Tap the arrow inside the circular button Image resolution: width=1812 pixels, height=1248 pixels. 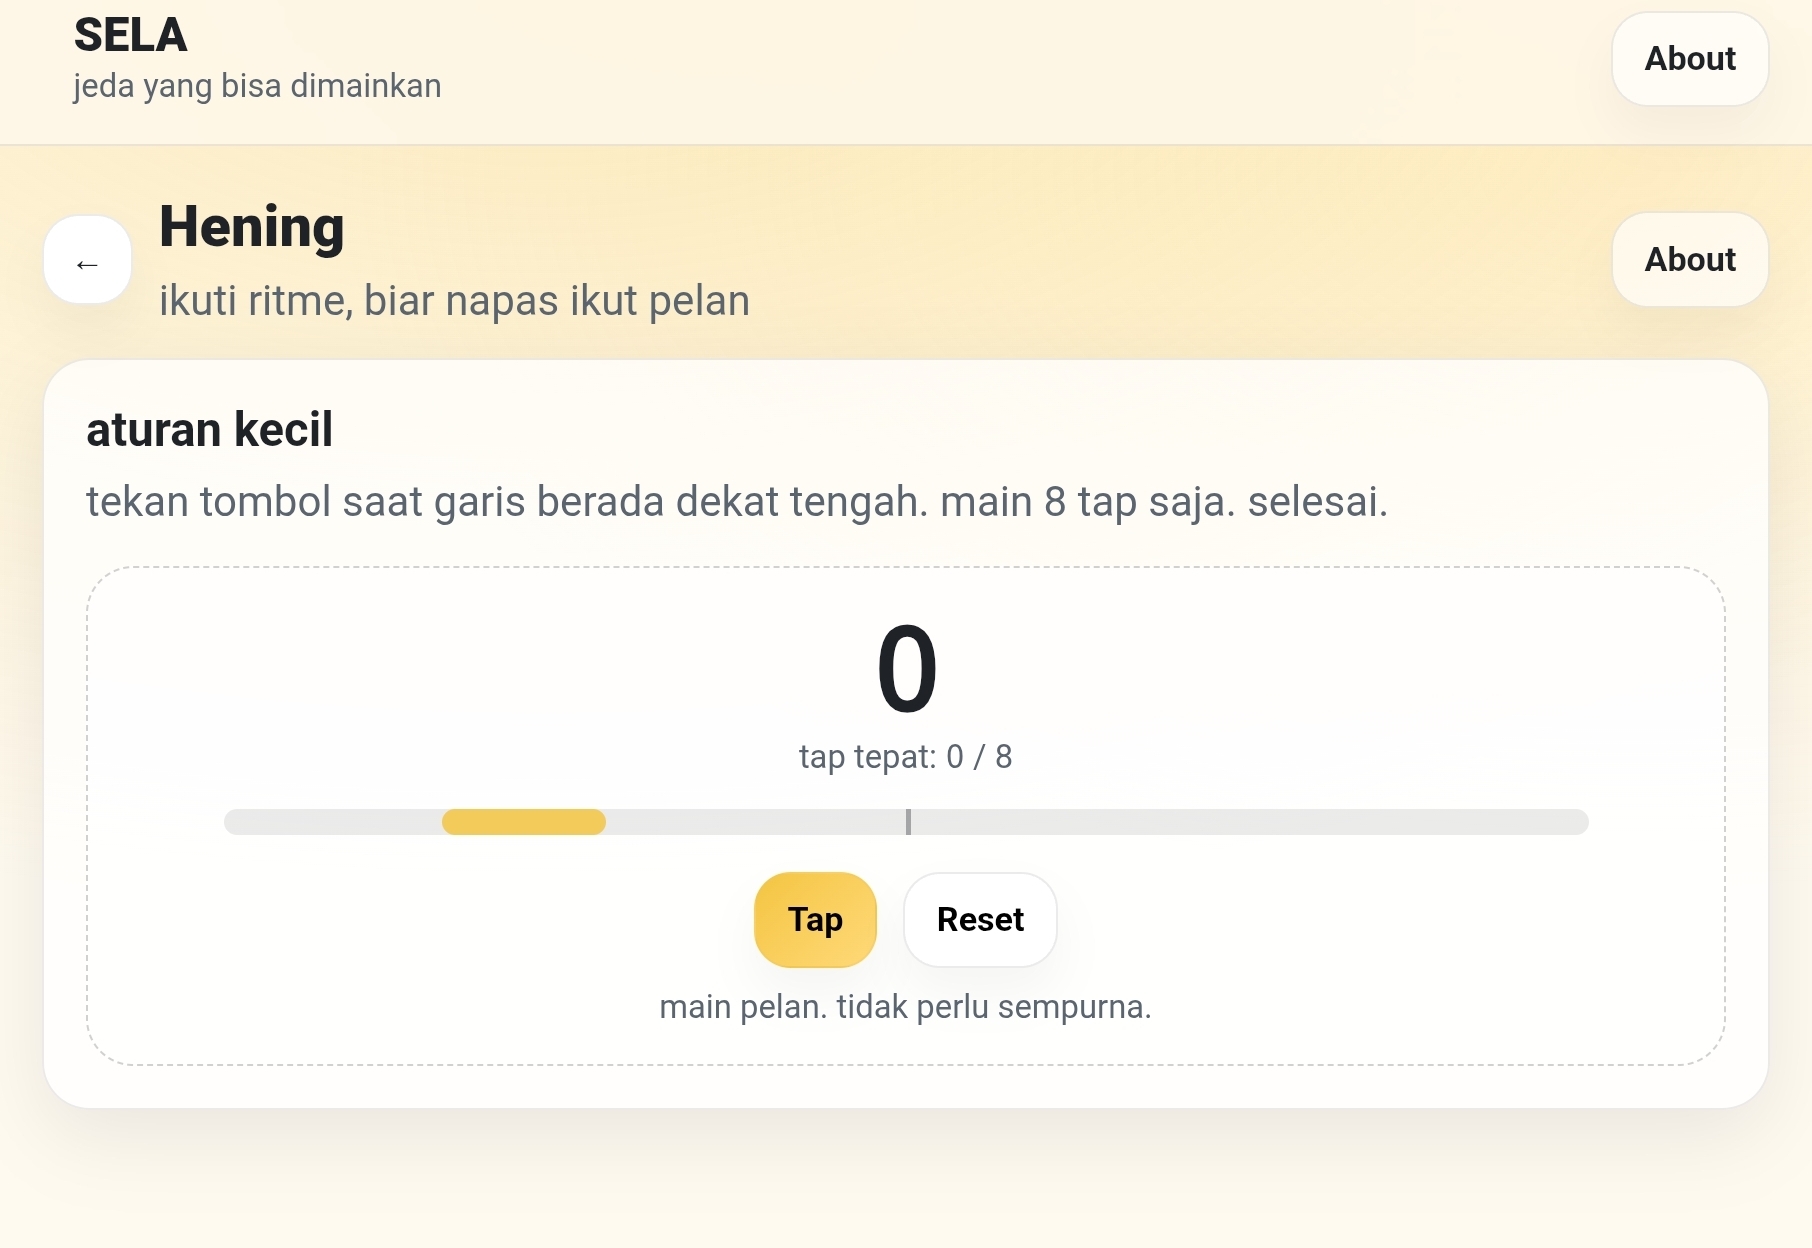coord(87,263)
